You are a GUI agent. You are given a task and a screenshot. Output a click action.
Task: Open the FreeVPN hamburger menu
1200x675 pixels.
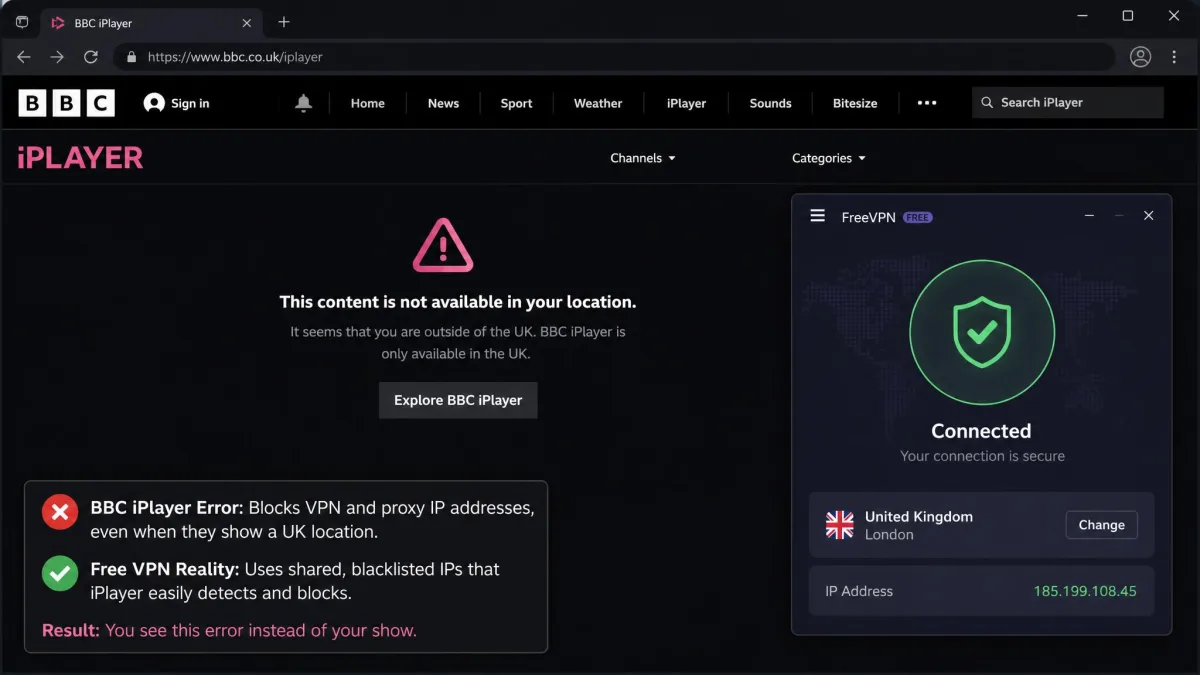(x=818, y=216)
